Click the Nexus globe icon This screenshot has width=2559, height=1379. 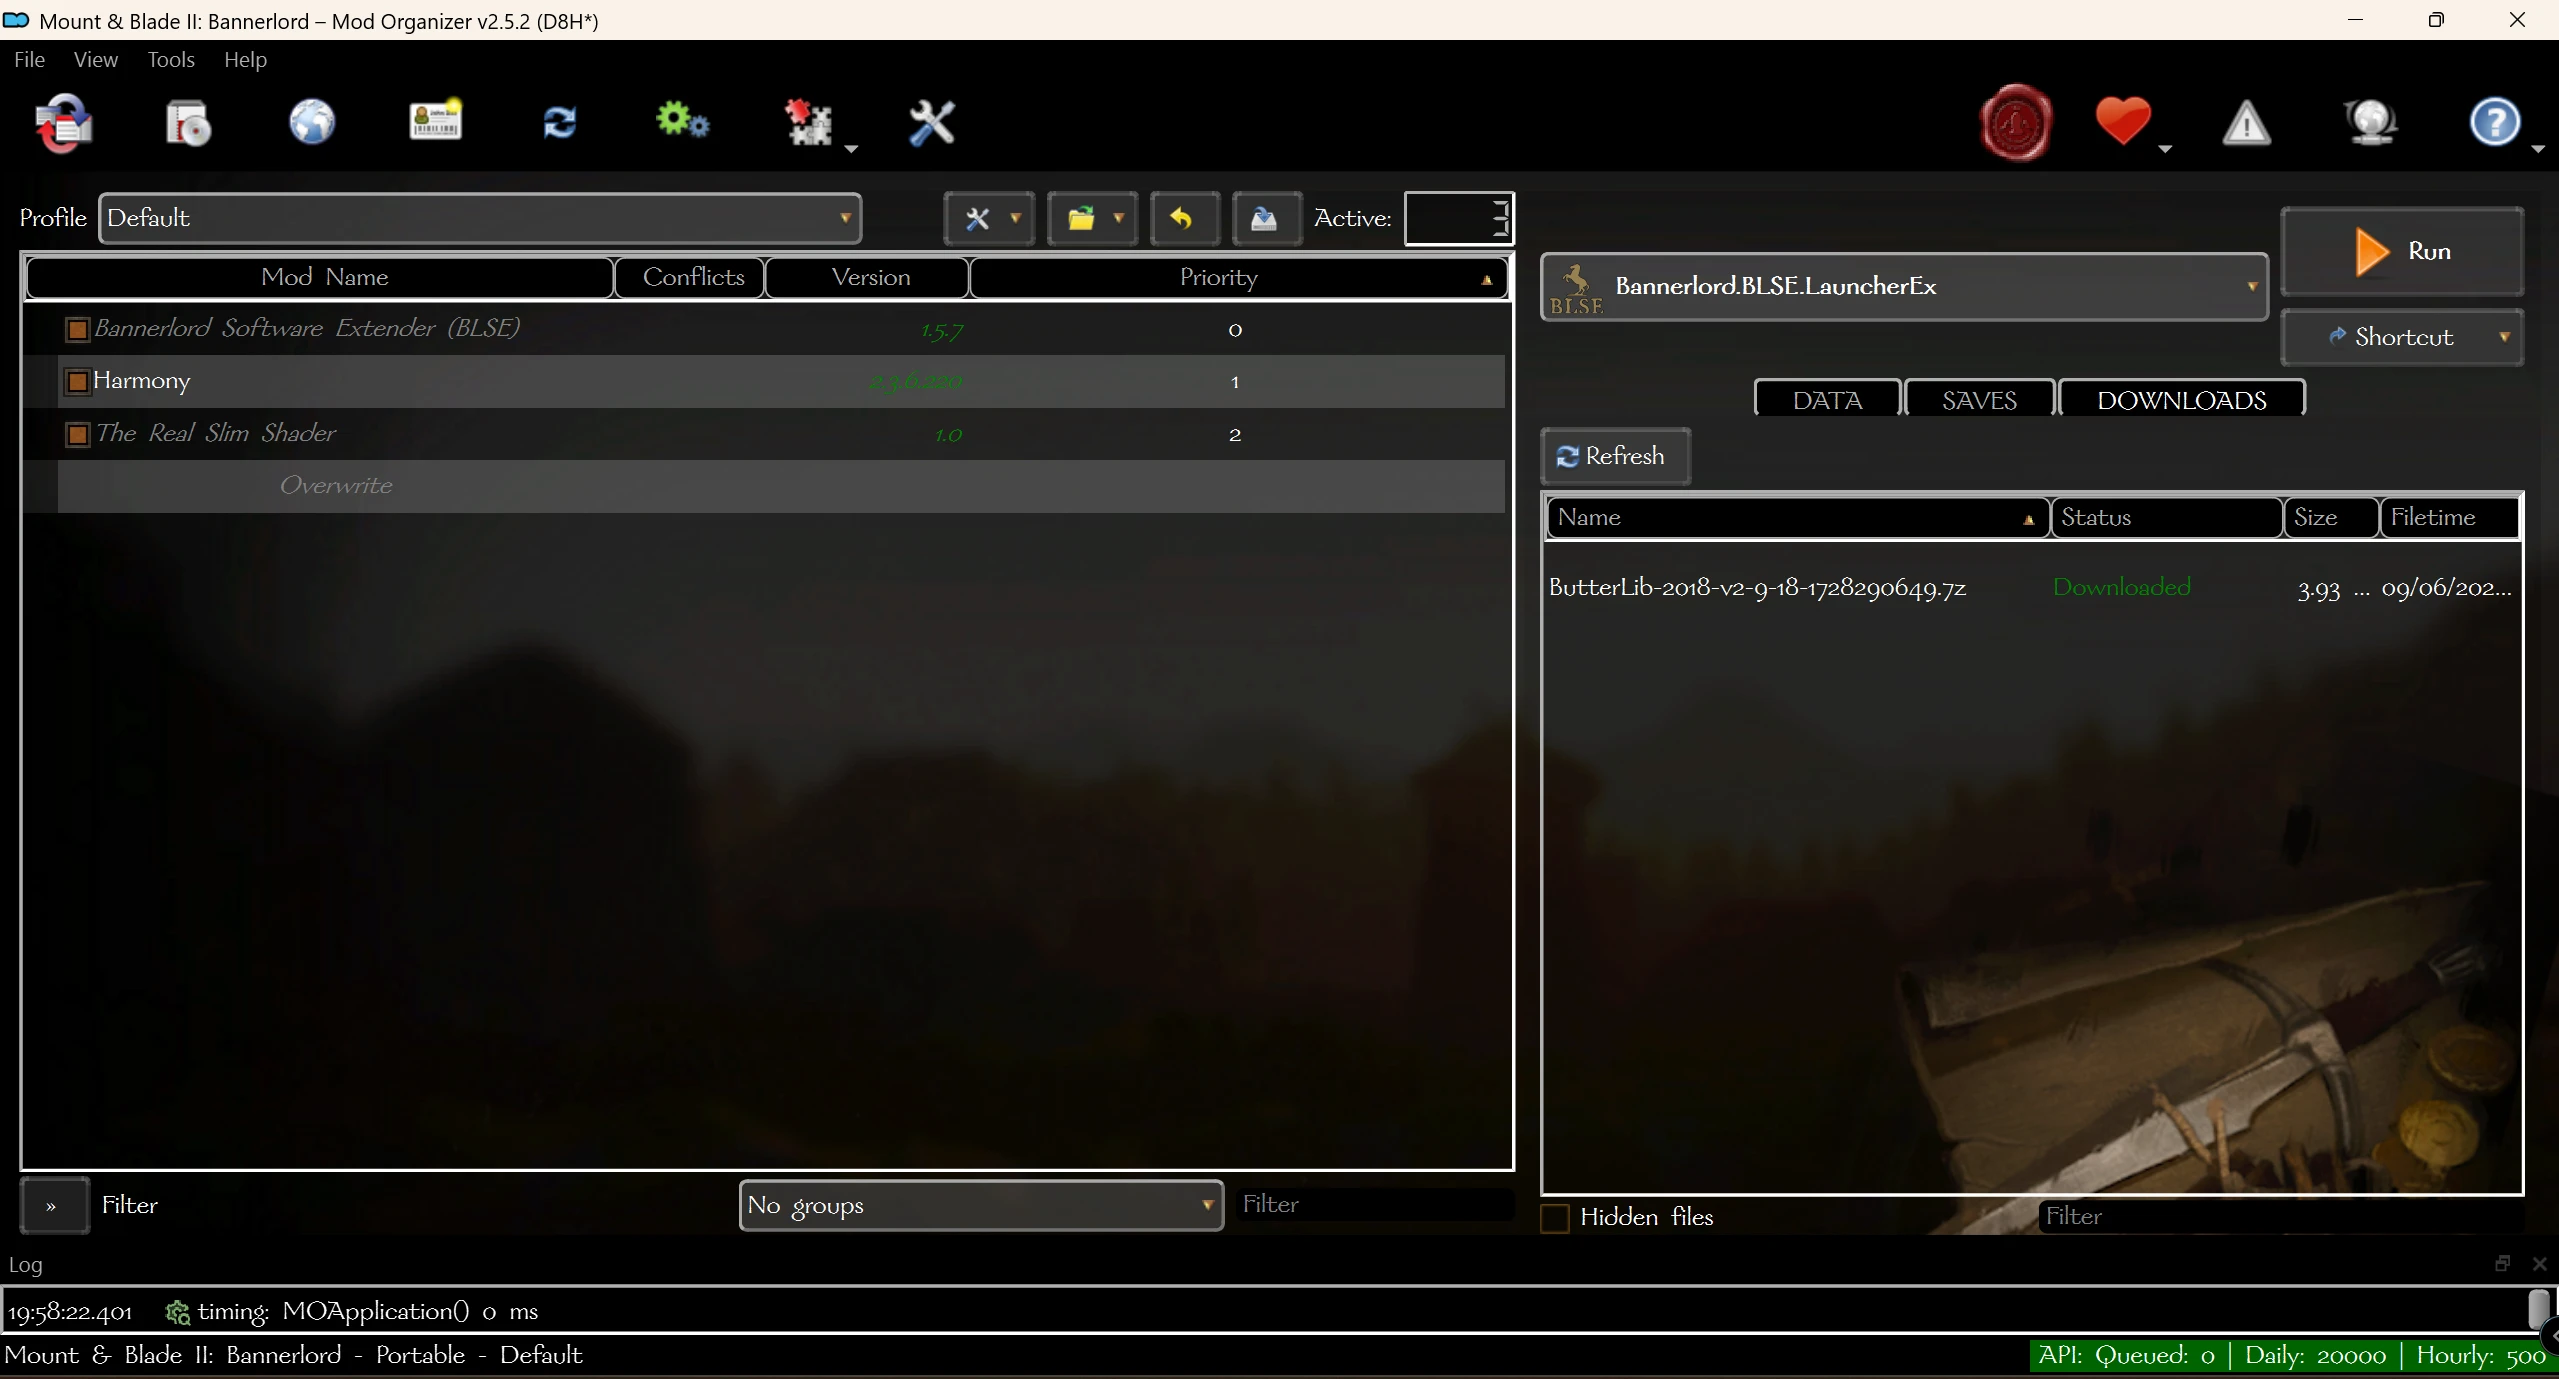pos(312,124)
